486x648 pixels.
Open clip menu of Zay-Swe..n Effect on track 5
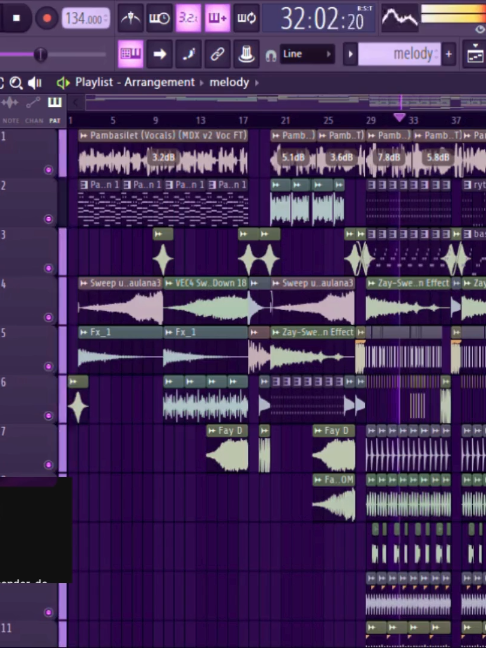click(276, 332)
